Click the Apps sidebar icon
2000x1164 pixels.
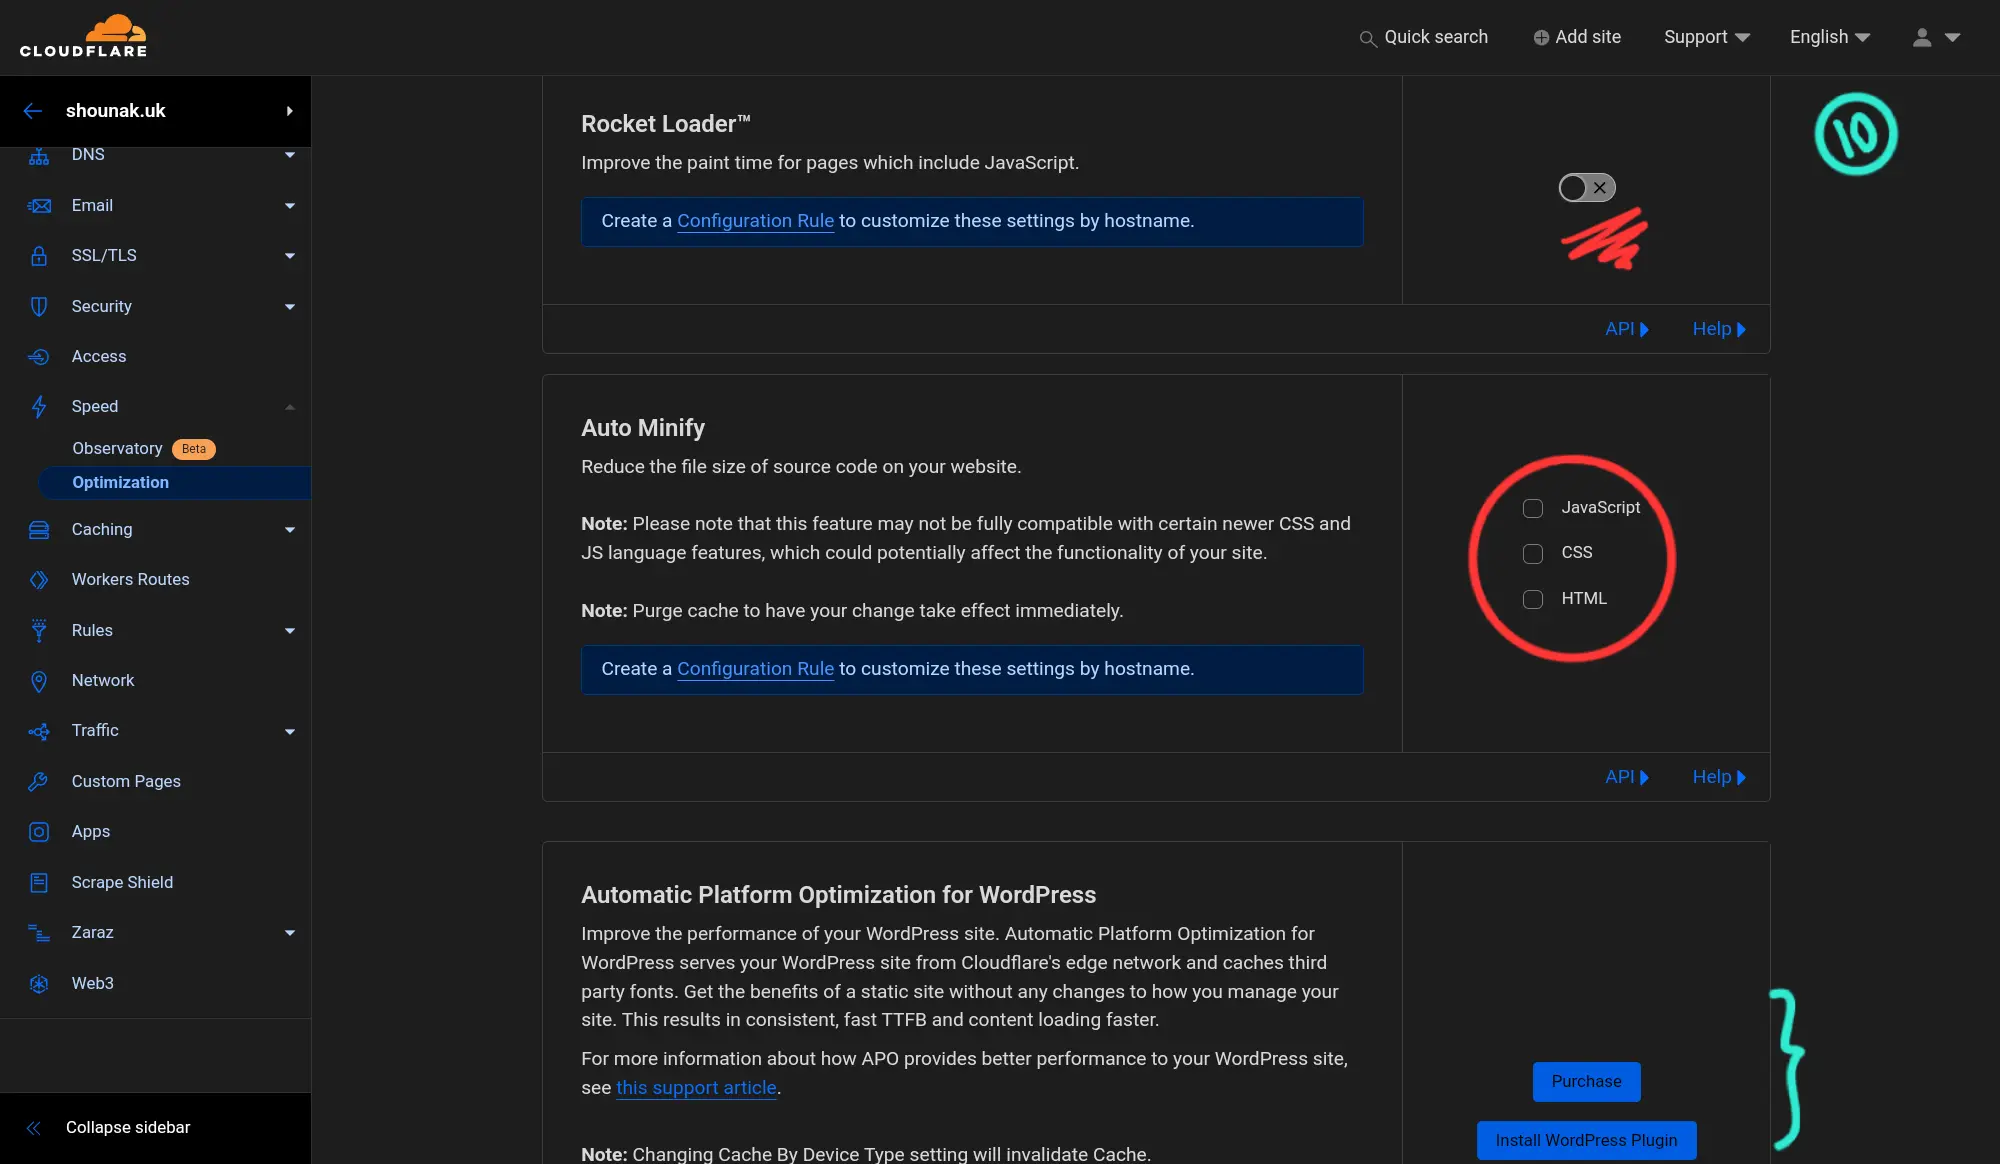tap(39, 832)
